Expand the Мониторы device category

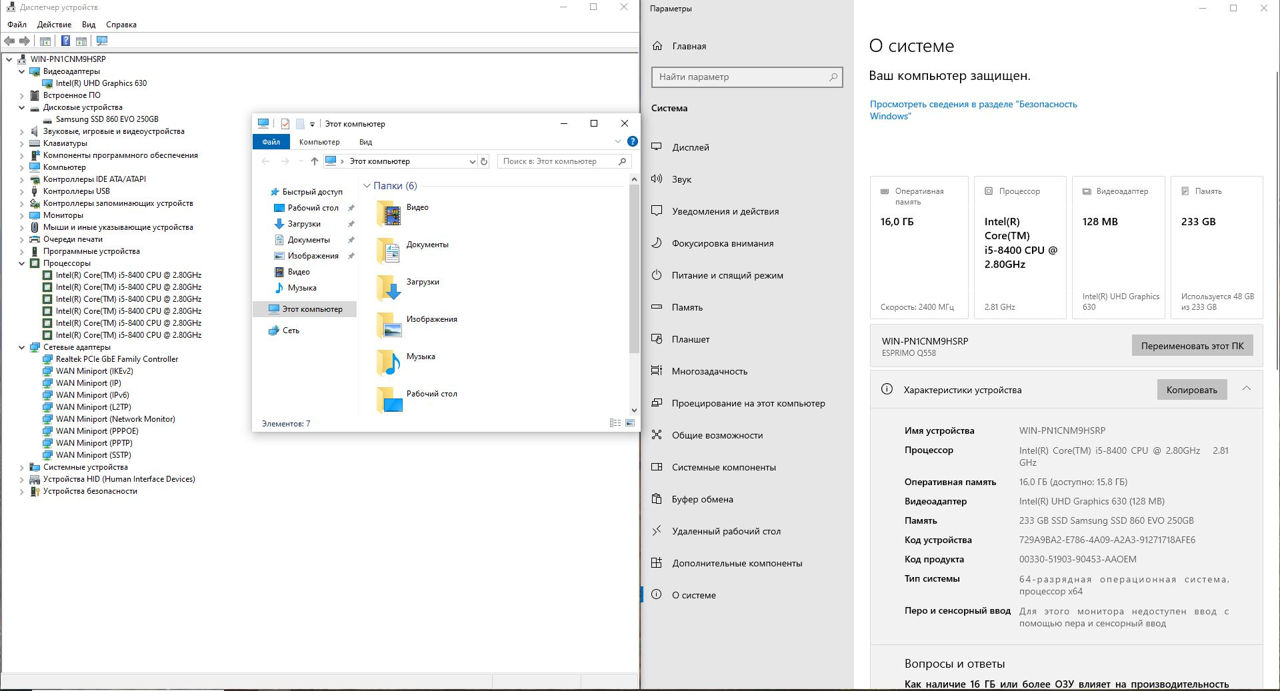coord(22,215)
